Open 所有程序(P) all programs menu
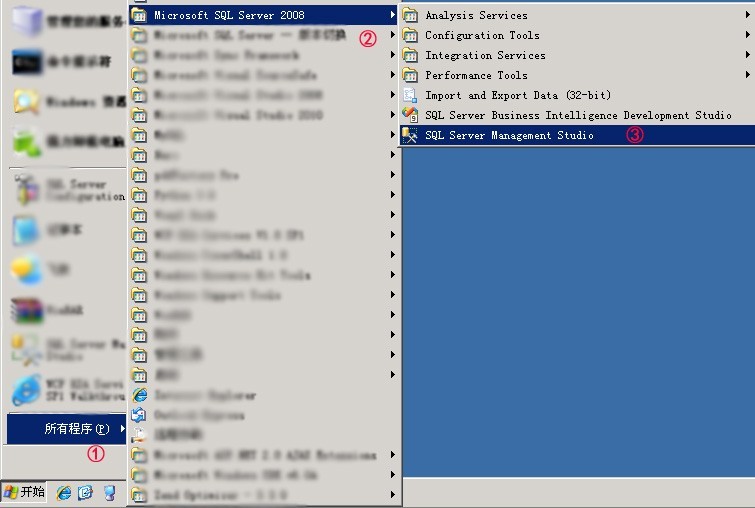The height and width of the screenshot is (508, 755). [66, 429]
